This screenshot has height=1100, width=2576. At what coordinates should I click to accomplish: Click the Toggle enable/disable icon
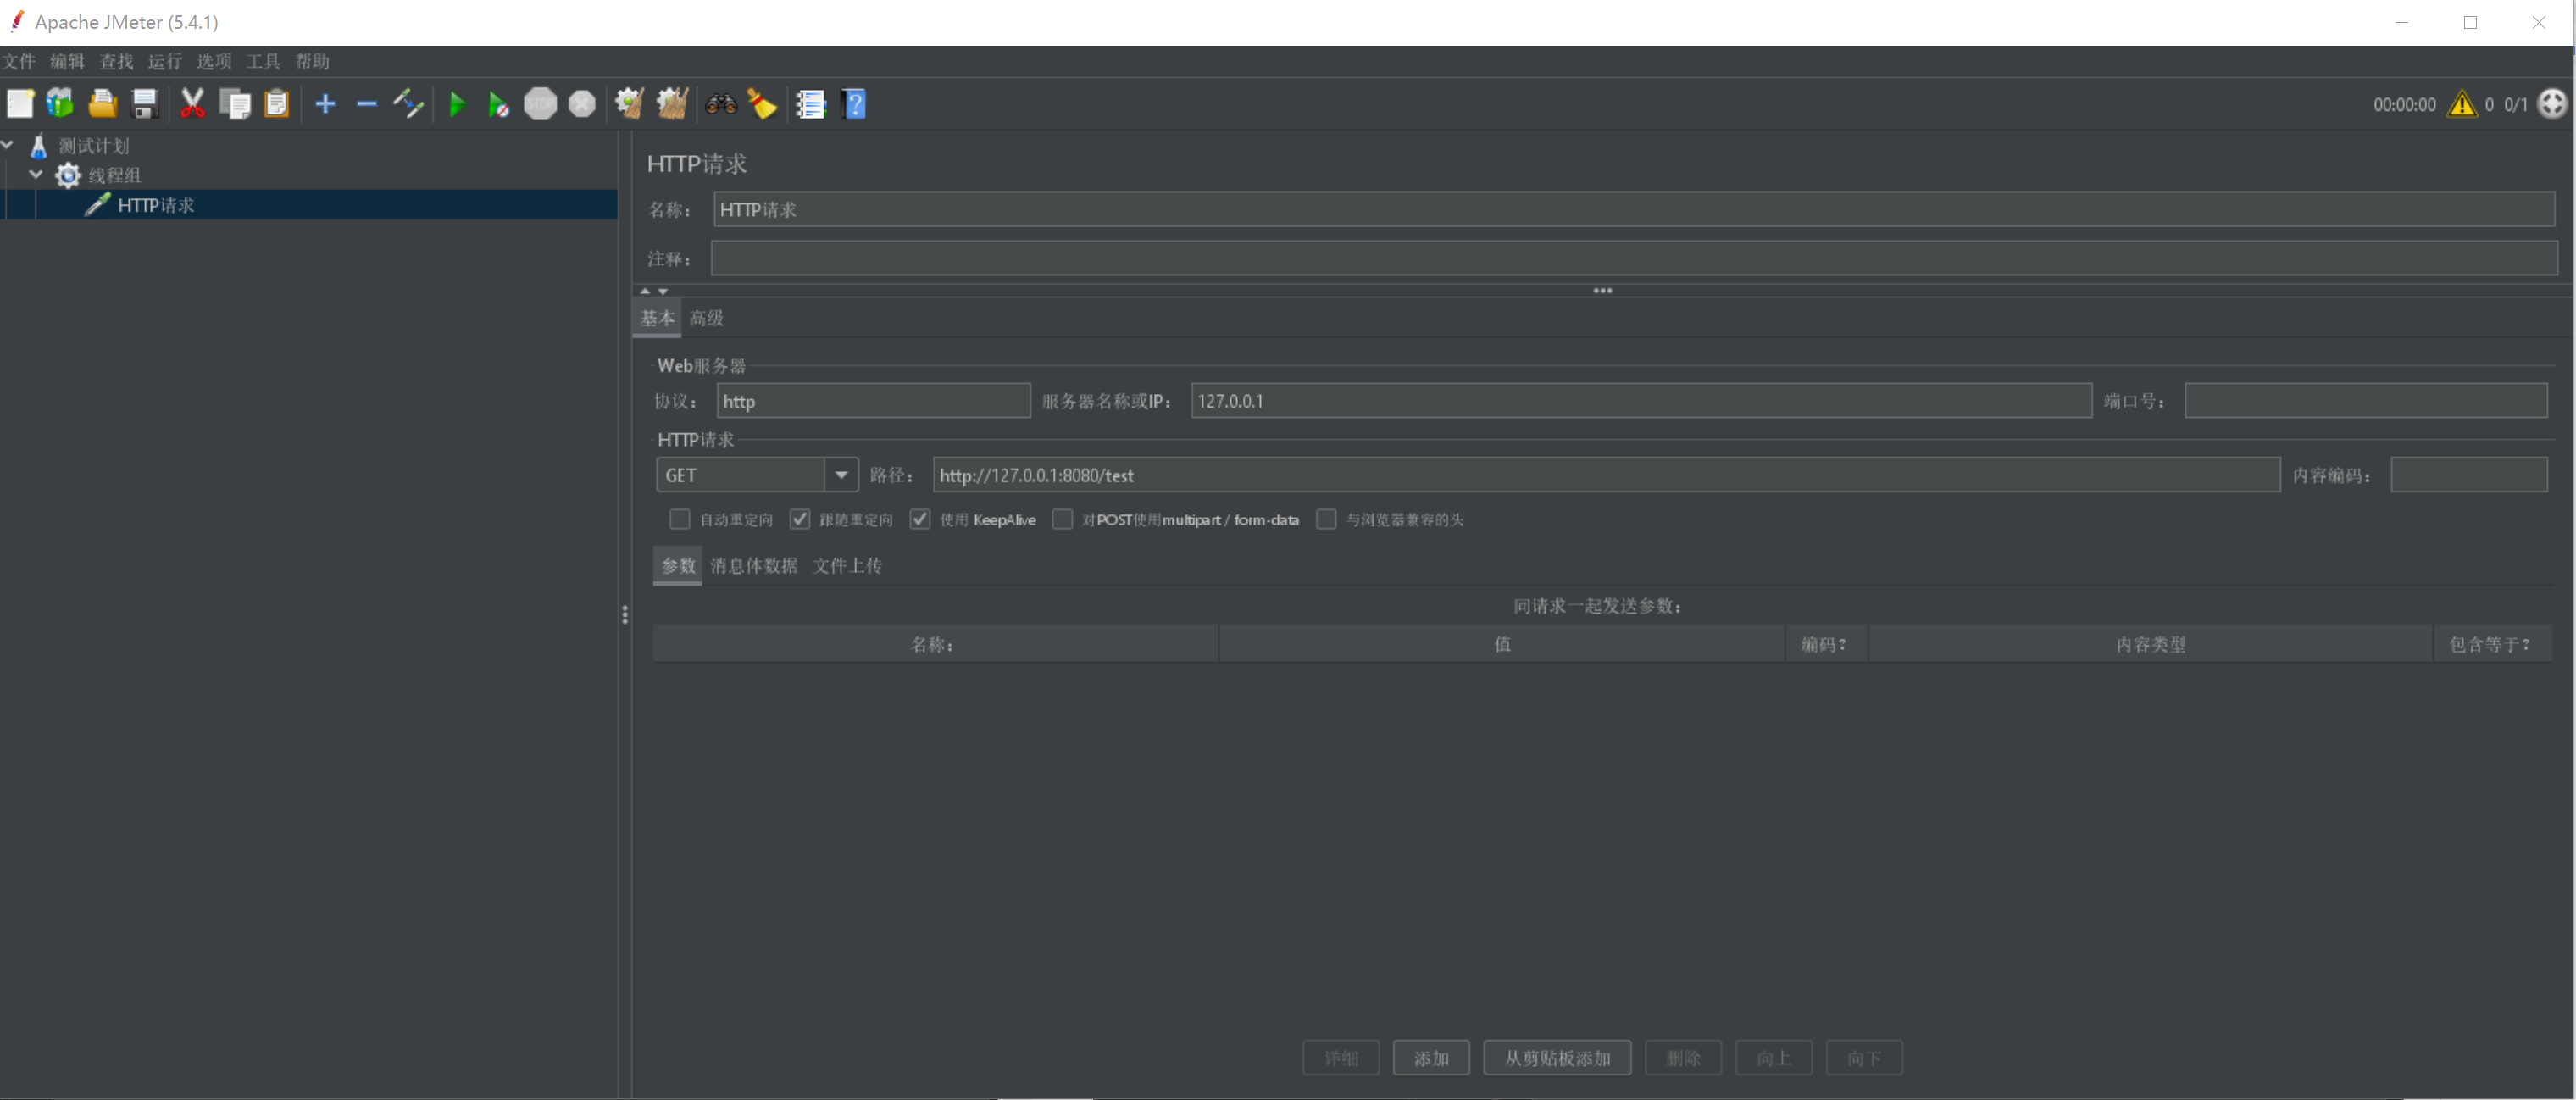click(x=408, y=104)
